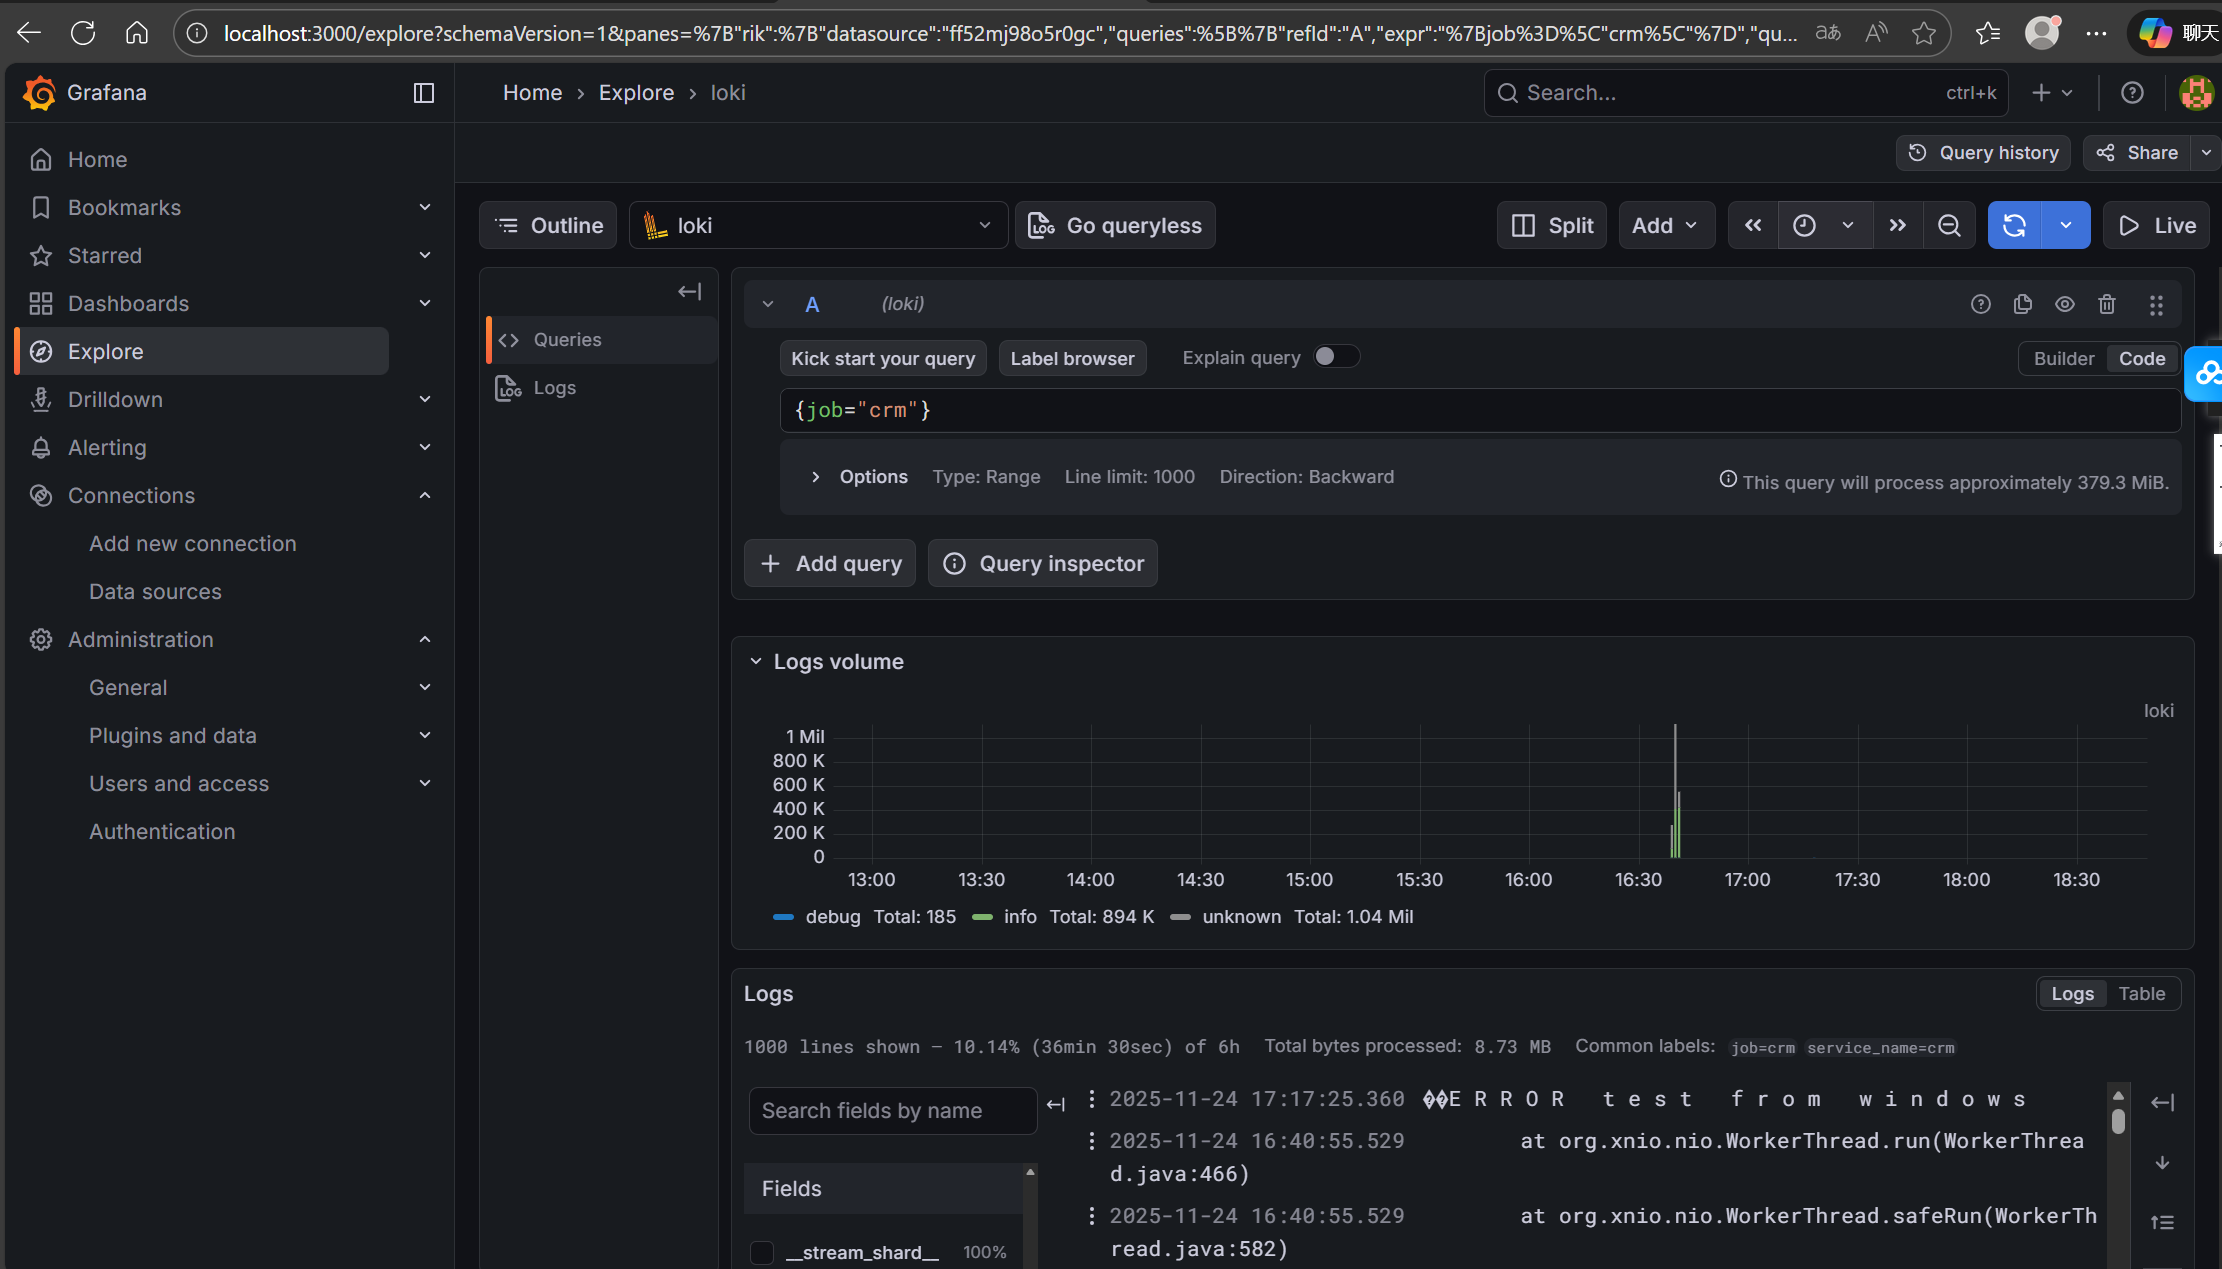2222x1269 pixels.
Task: Copy query A using the copy icon
Action: (2022, 304)
